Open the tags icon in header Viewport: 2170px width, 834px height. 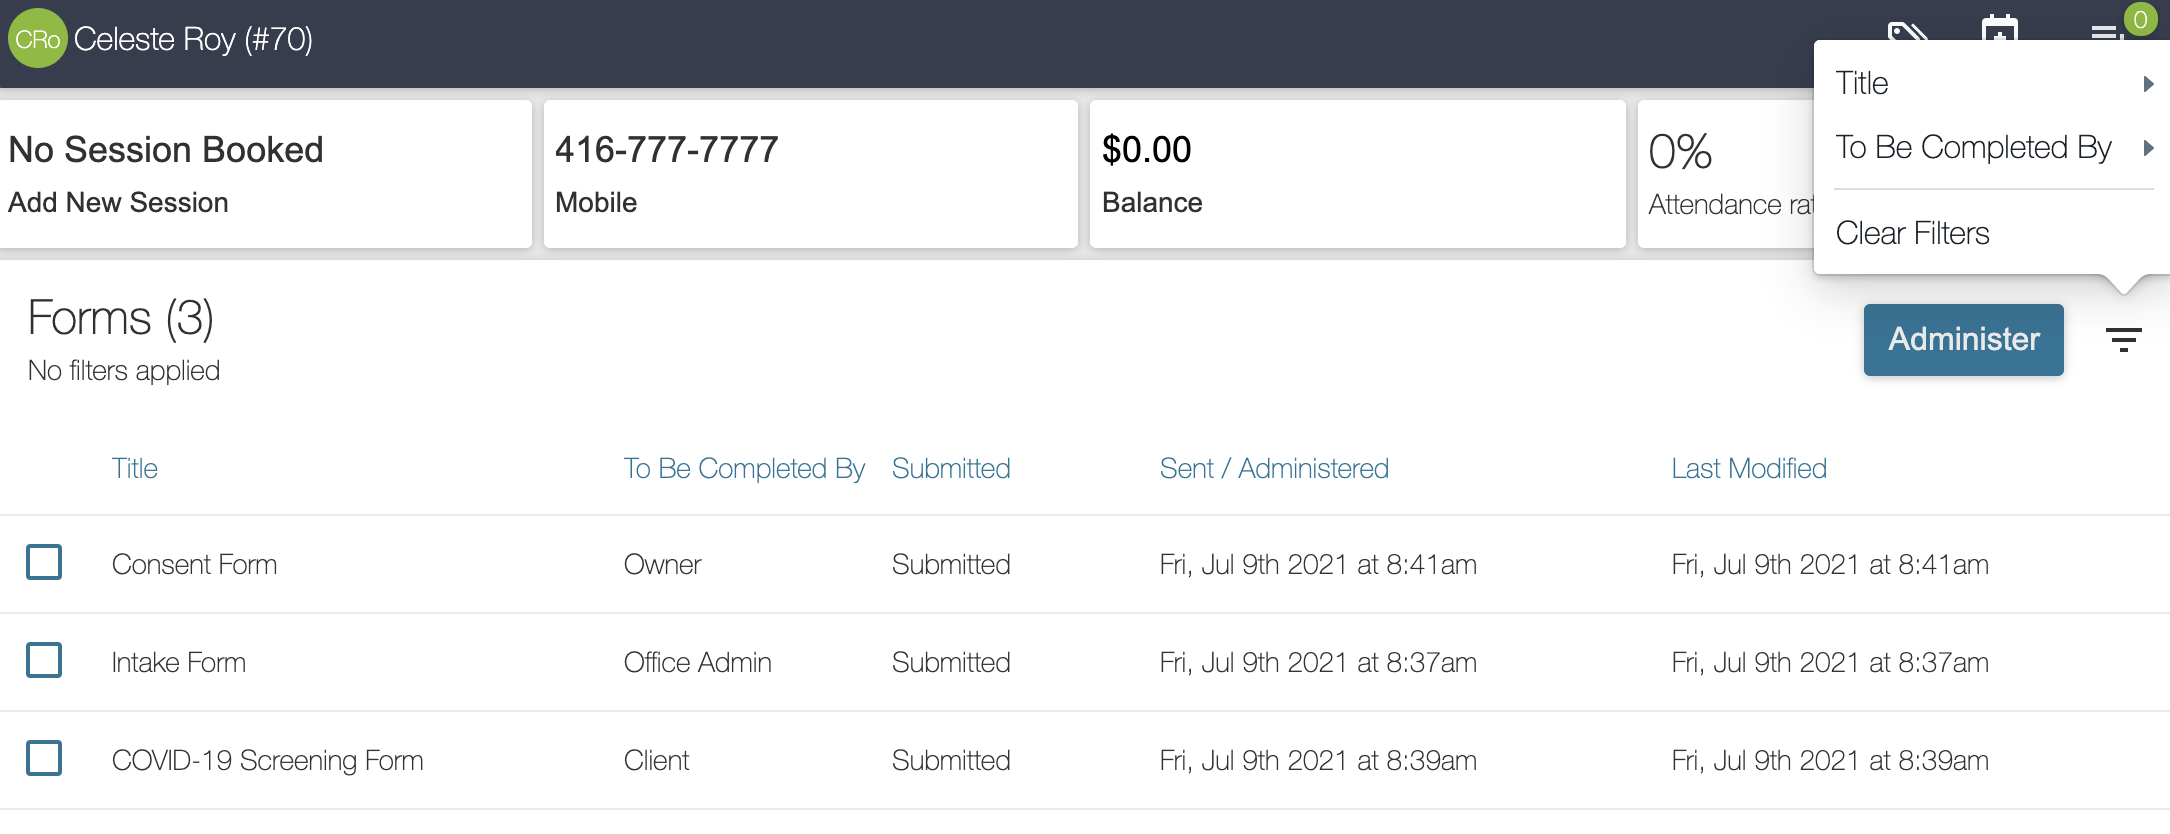coord(1907,30)
